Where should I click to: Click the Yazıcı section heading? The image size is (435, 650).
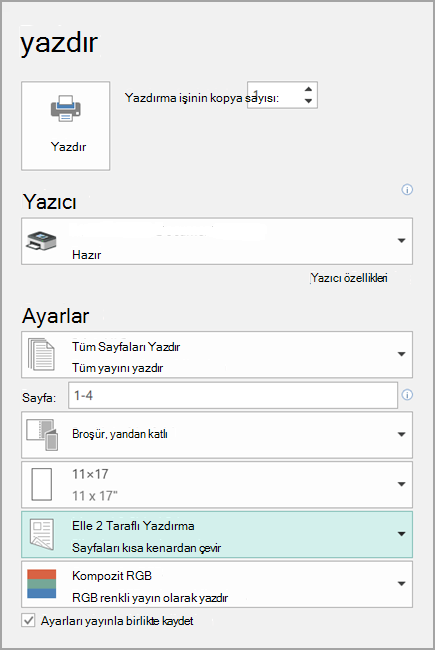click(49, 202)
